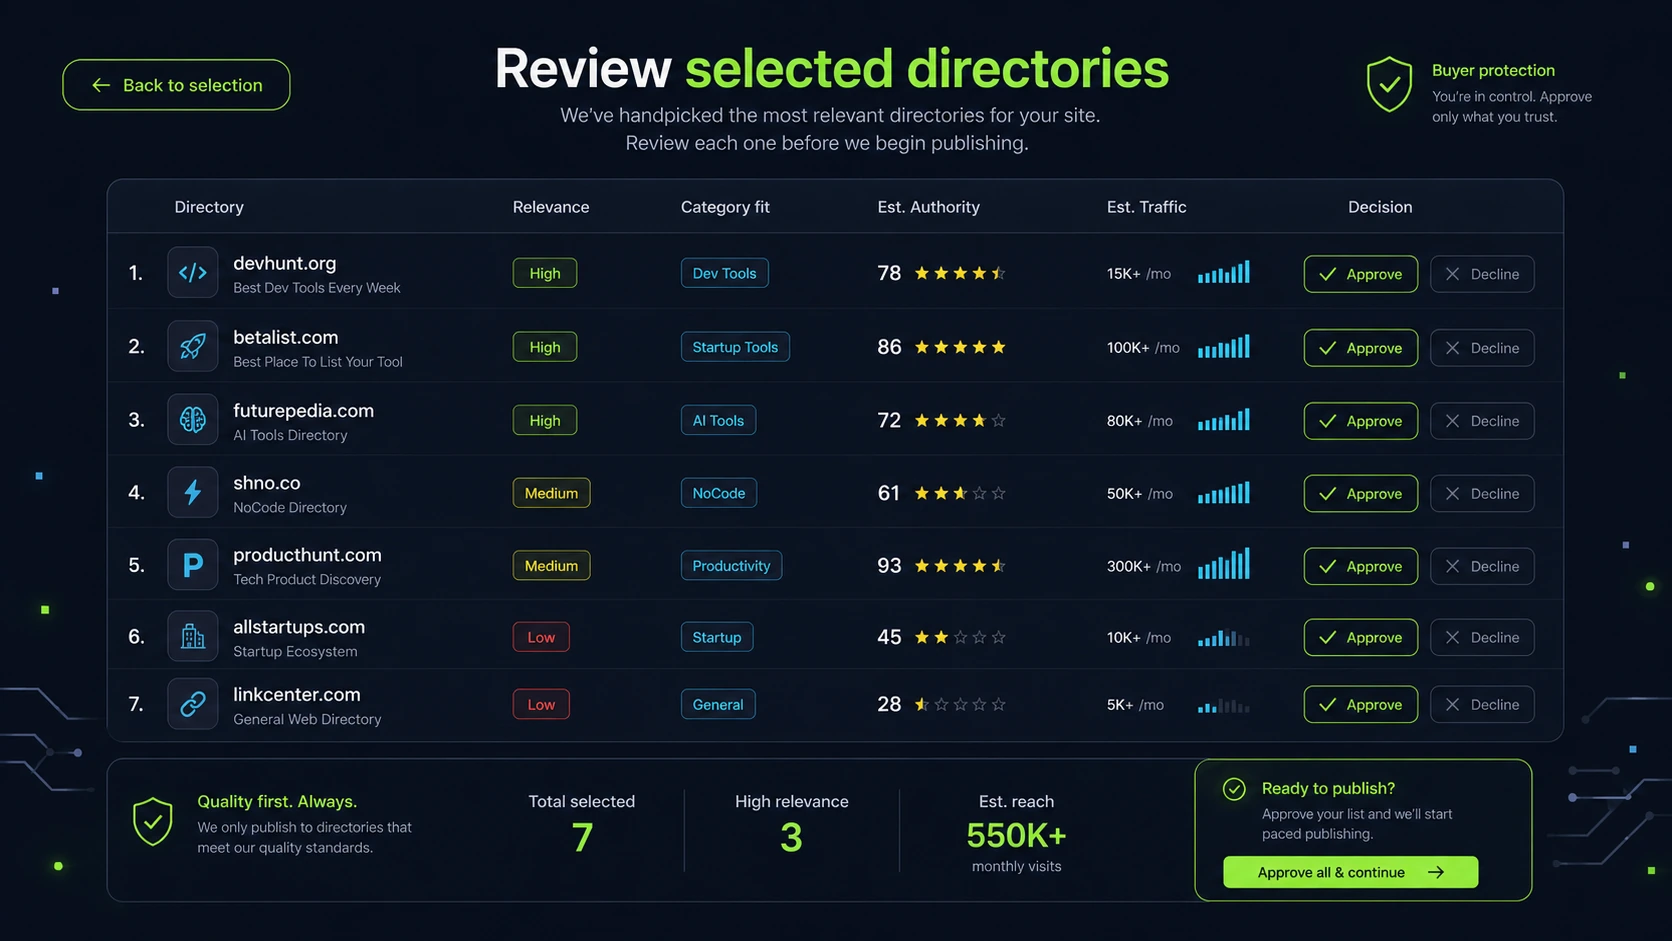Click the Est. Traffic column header

click(1146, 207)
